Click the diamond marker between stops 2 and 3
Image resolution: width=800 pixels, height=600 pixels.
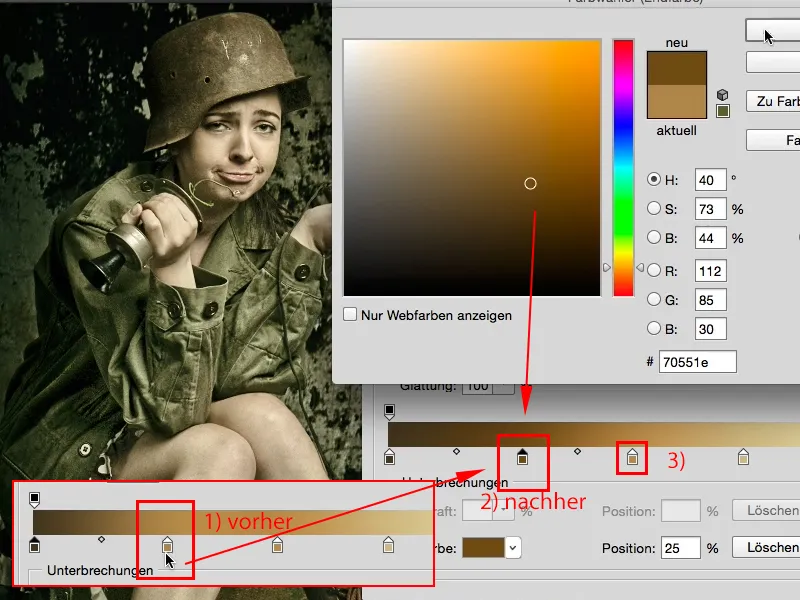pyautogui.click(x=578, y=450)
